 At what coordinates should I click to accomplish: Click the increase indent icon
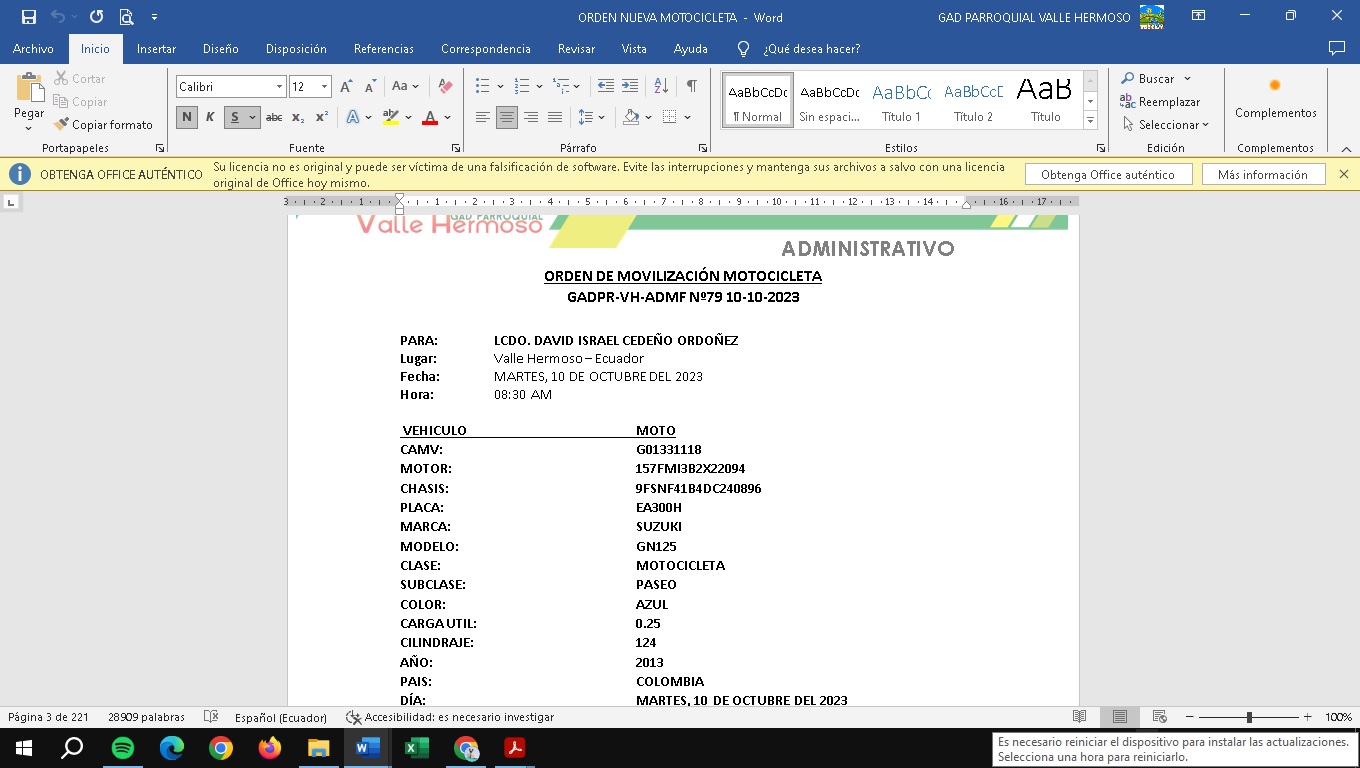point(630,87)
